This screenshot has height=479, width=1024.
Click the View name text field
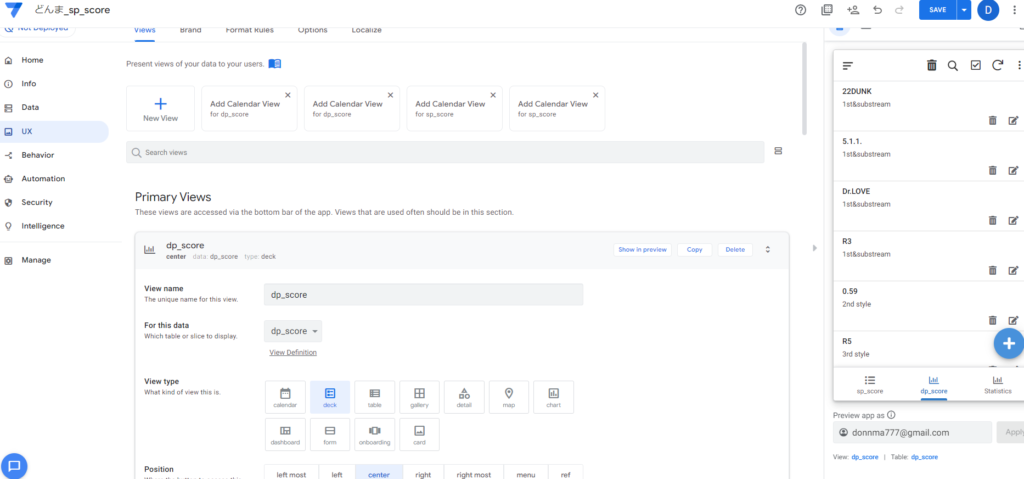pos(423,294)
